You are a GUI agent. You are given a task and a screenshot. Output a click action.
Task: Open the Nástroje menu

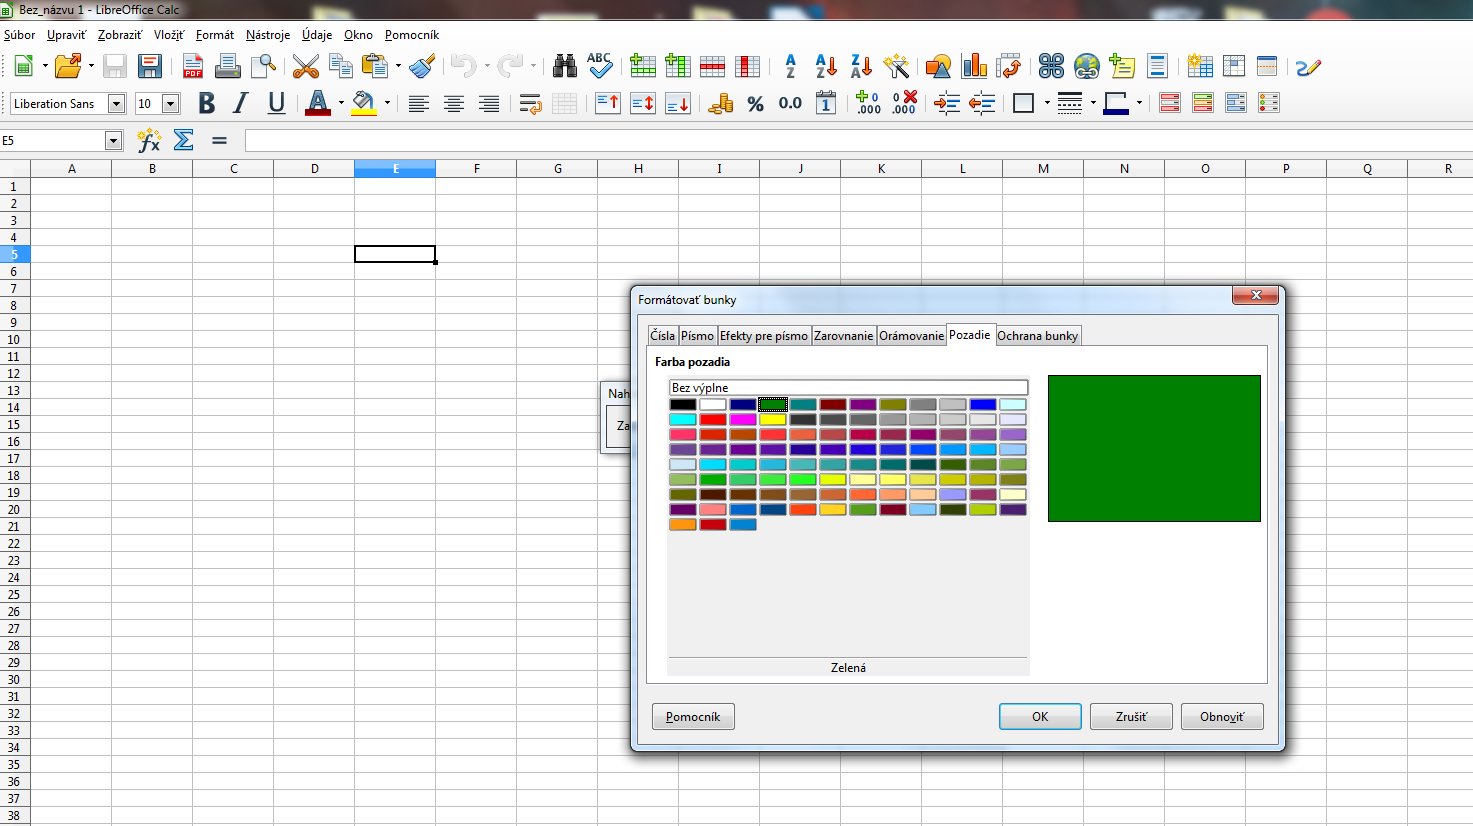coord(268,34)
